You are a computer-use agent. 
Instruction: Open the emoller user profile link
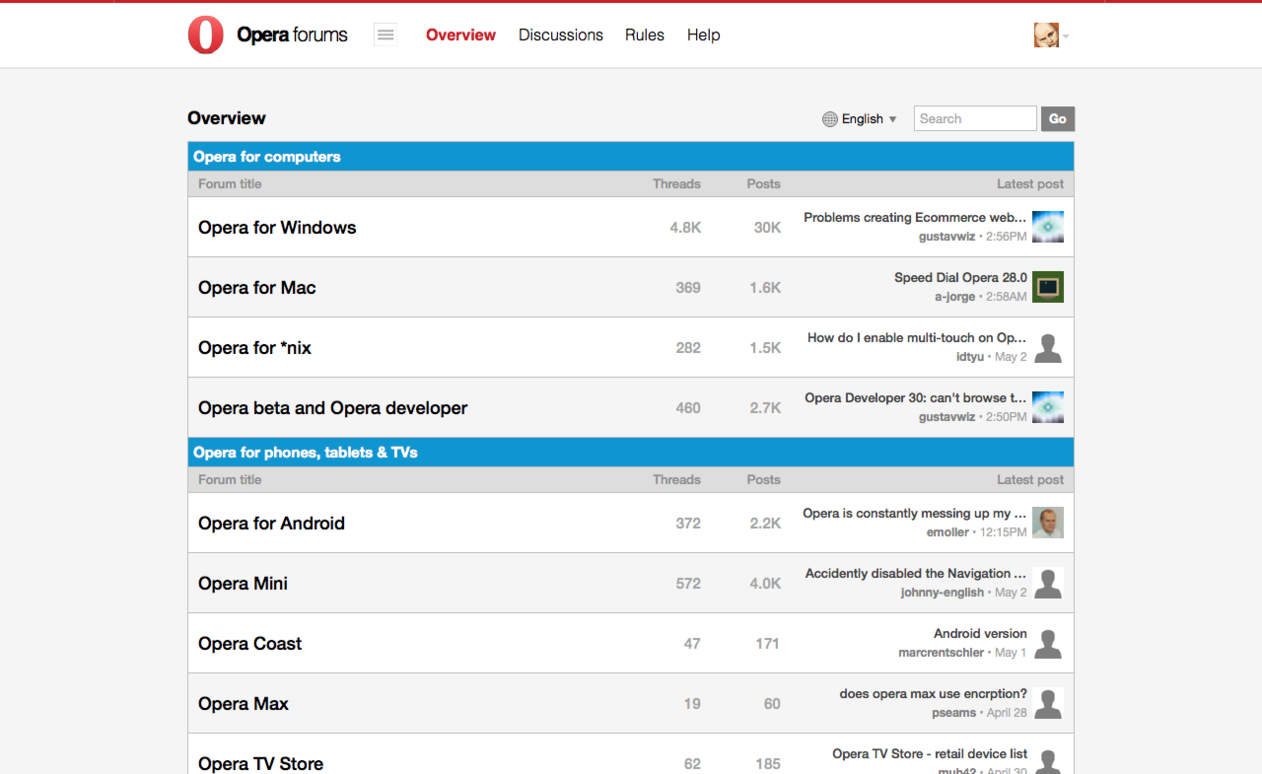(x=948, y=533)
